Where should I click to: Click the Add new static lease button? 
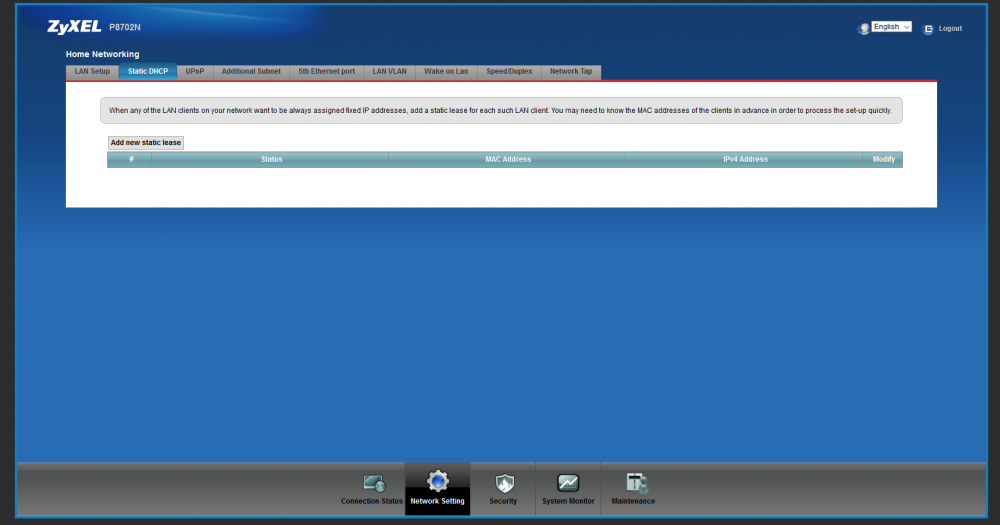[x=145, y=142]
